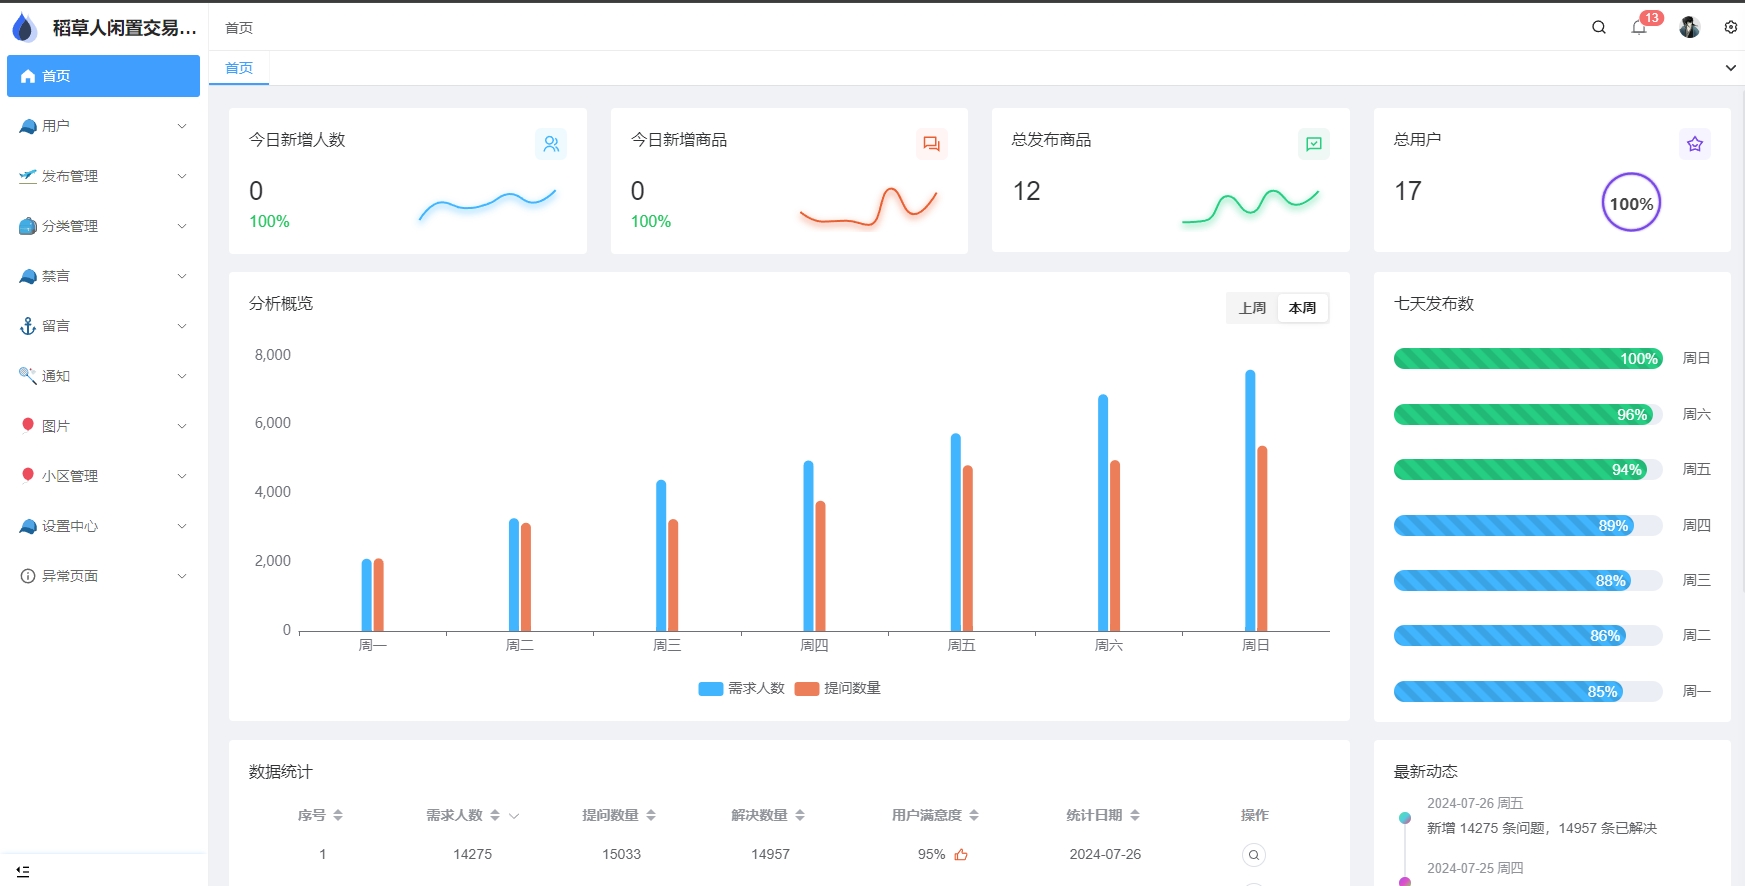
Task: Expand the 用户 sidebar menu
Action: (103, 126)
